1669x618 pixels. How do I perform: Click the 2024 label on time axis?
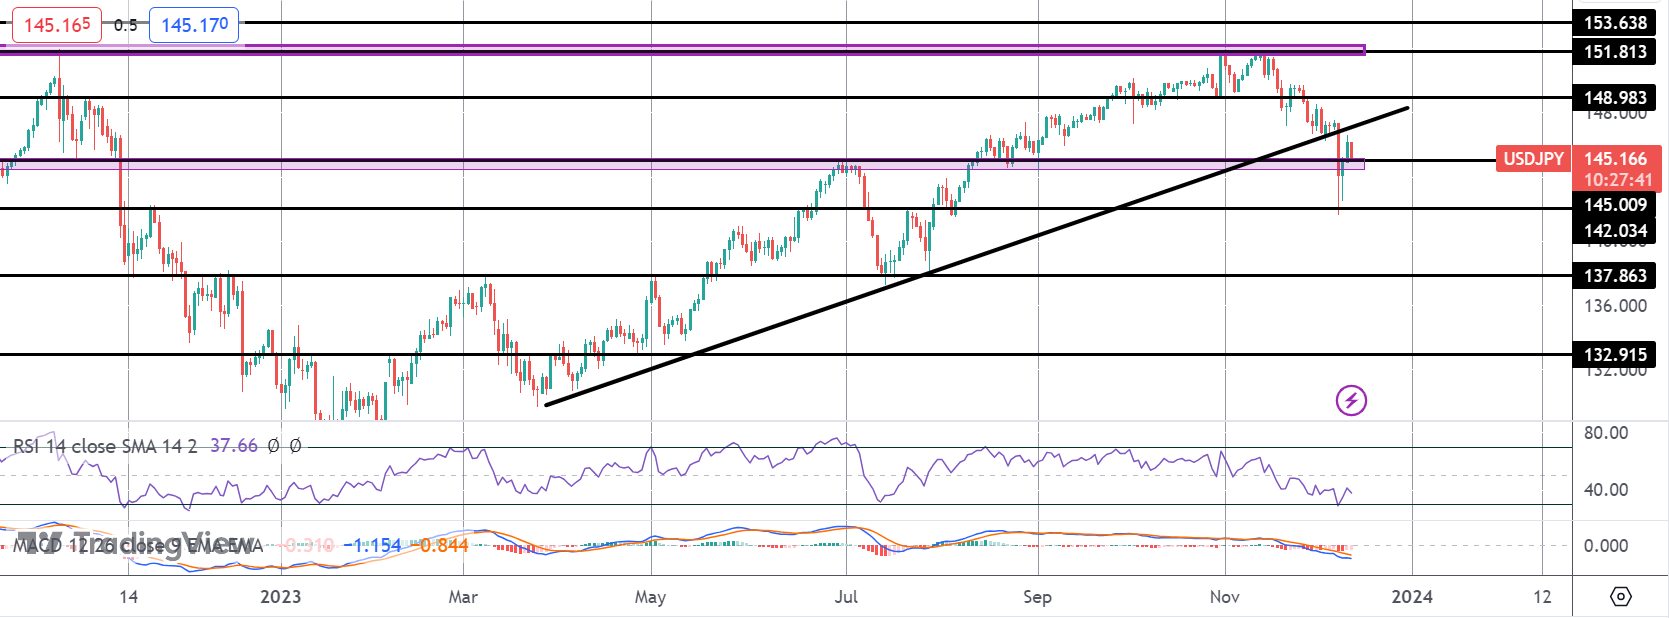tap(1412, 597)
